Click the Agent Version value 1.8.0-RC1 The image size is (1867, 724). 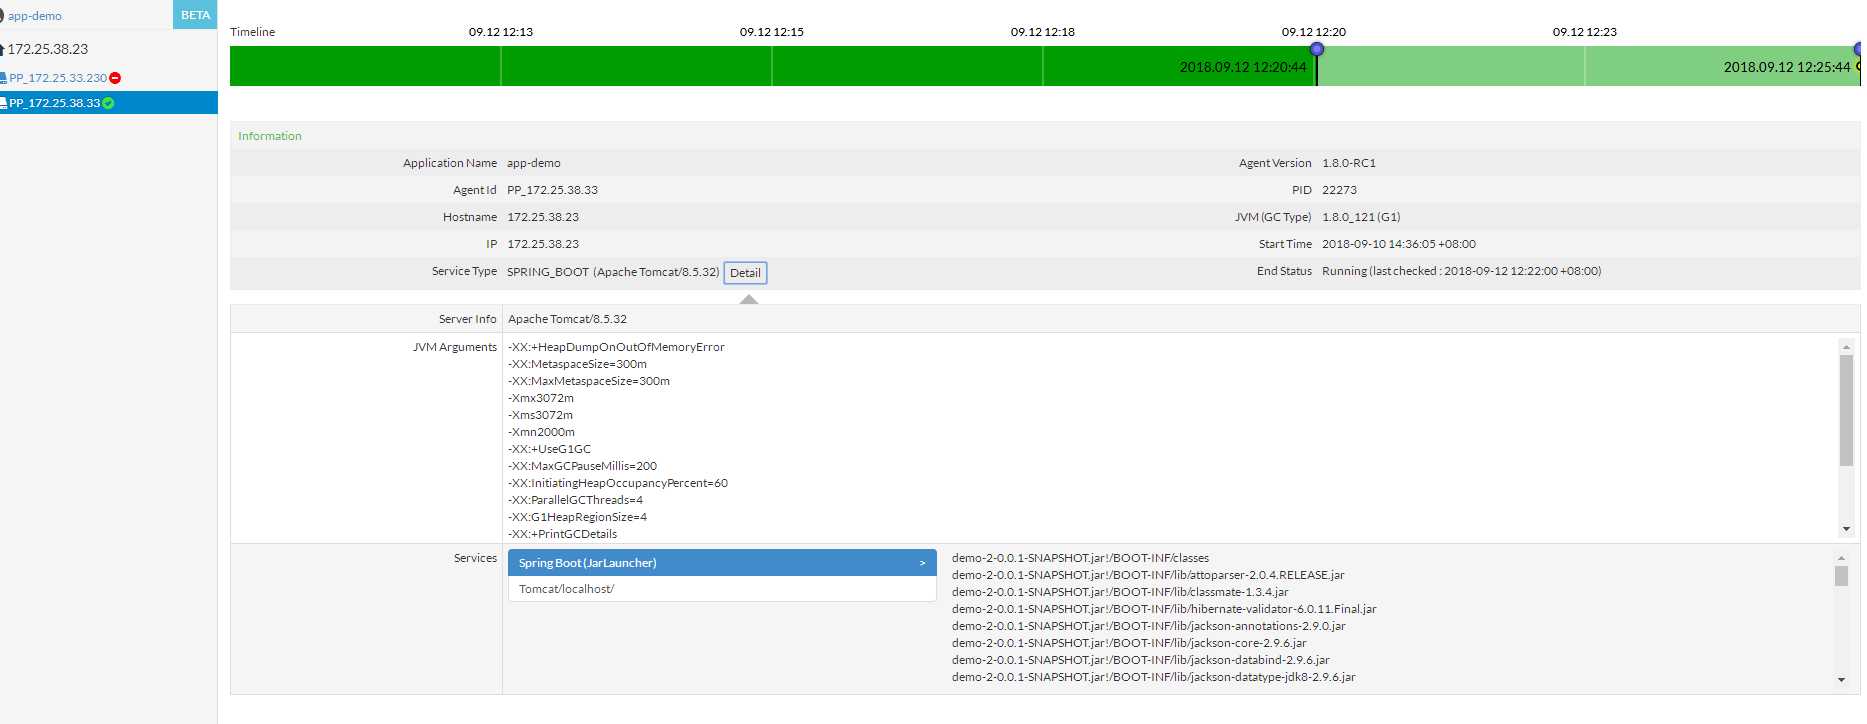(1349, 163)
